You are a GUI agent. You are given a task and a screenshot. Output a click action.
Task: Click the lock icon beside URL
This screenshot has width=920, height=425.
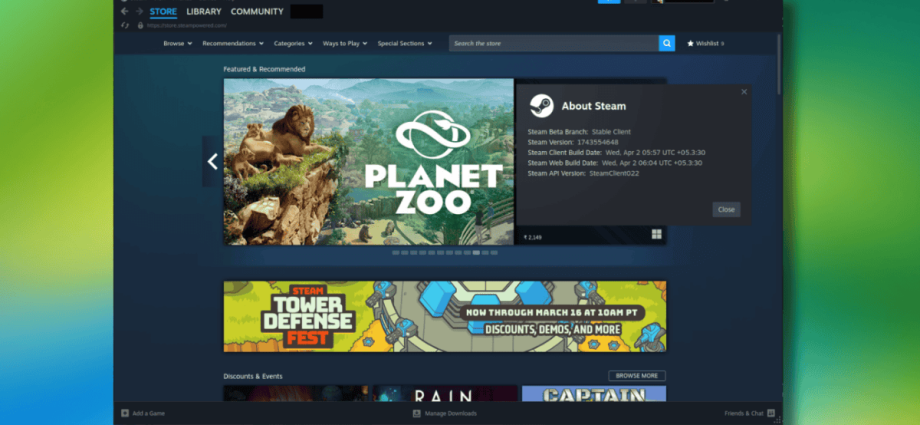pyautogui.click(x=140, y=25)
